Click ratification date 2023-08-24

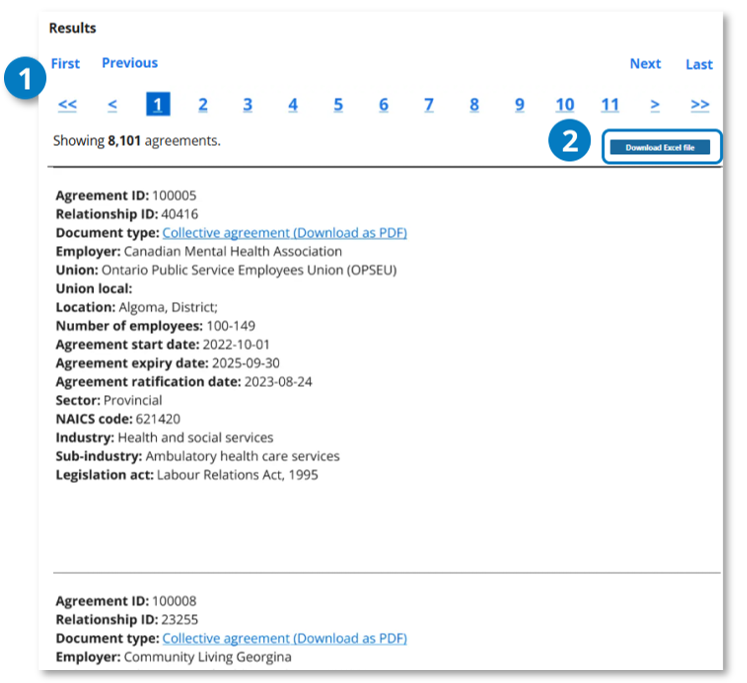coord(278,382)
